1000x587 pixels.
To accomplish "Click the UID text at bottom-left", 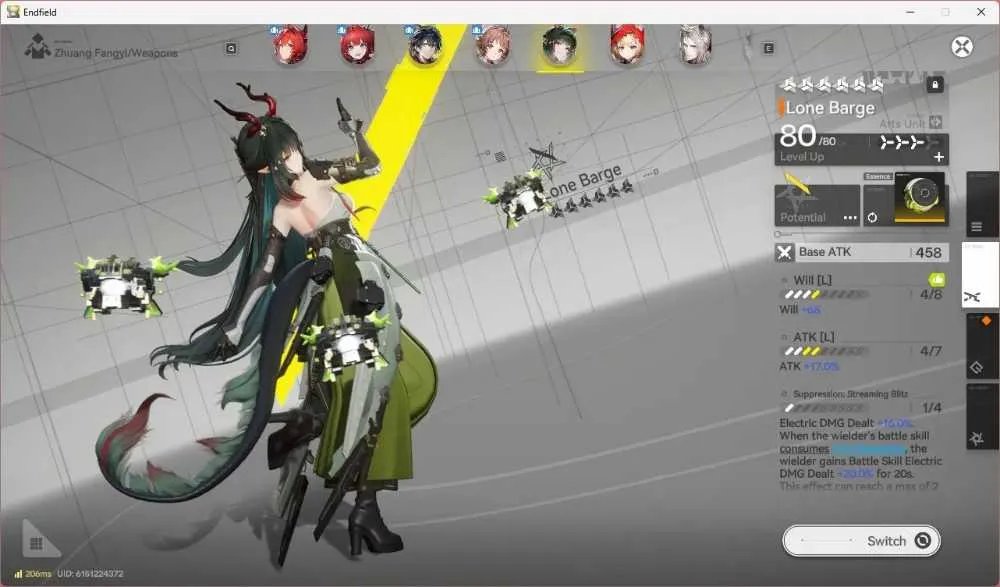I will click(x=90, y=574).
